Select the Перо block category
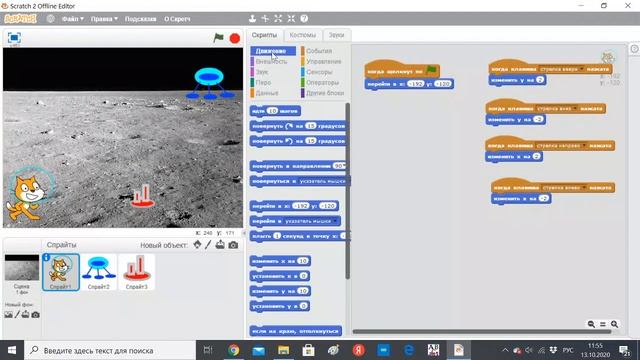The width and height of the screenshot is (640, 360). click(x=263, y=82)
